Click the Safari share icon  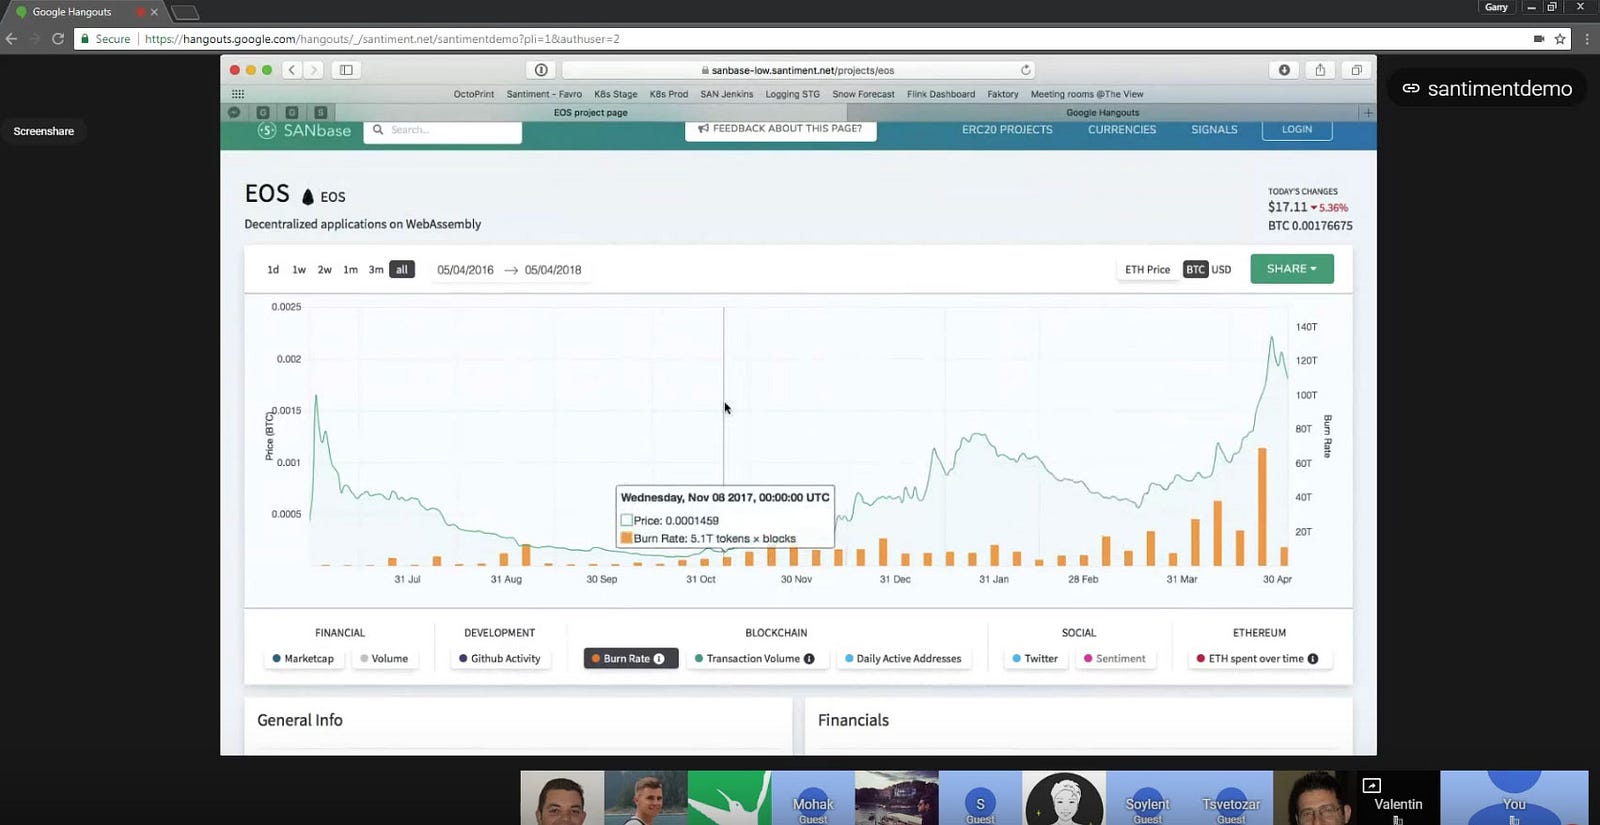click(x=1320, y=70)
